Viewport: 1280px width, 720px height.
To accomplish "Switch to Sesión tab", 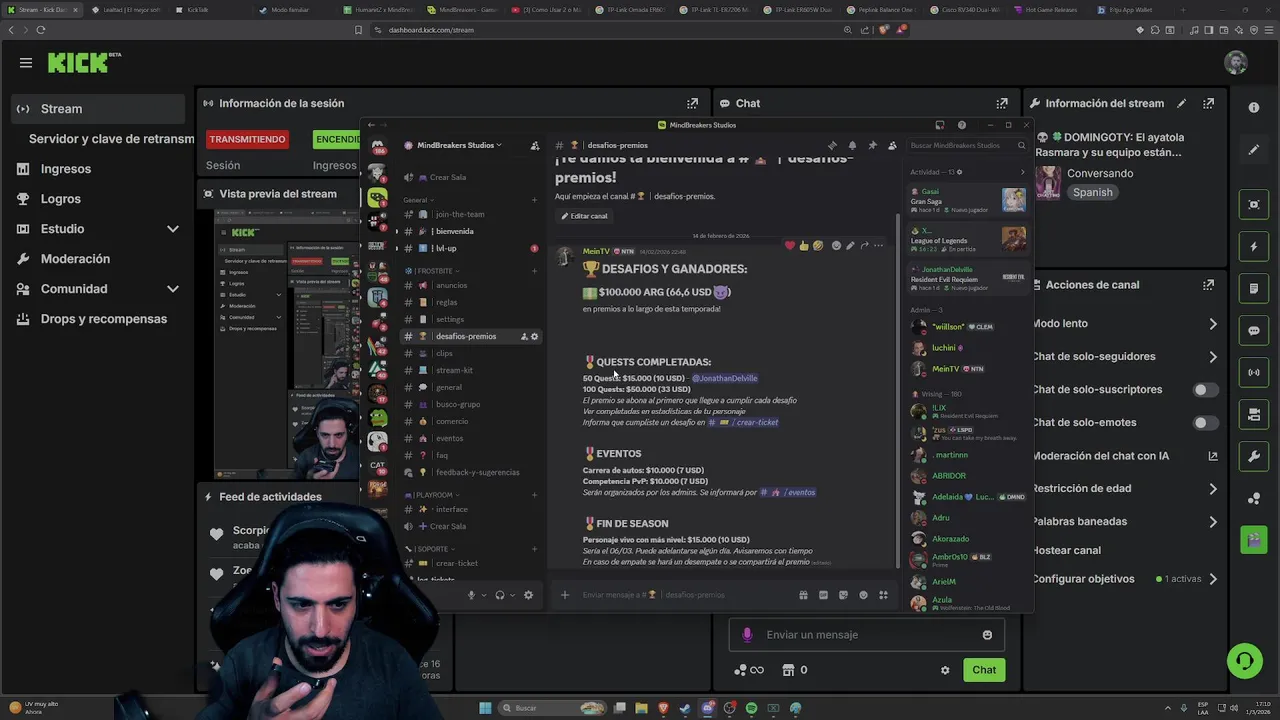I will point(223,166).
